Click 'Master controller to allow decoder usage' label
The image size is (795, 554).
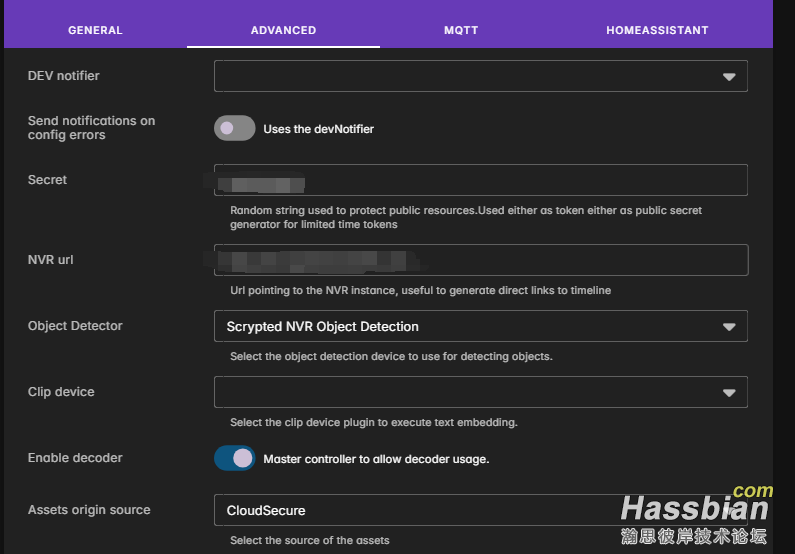[376, 459]
